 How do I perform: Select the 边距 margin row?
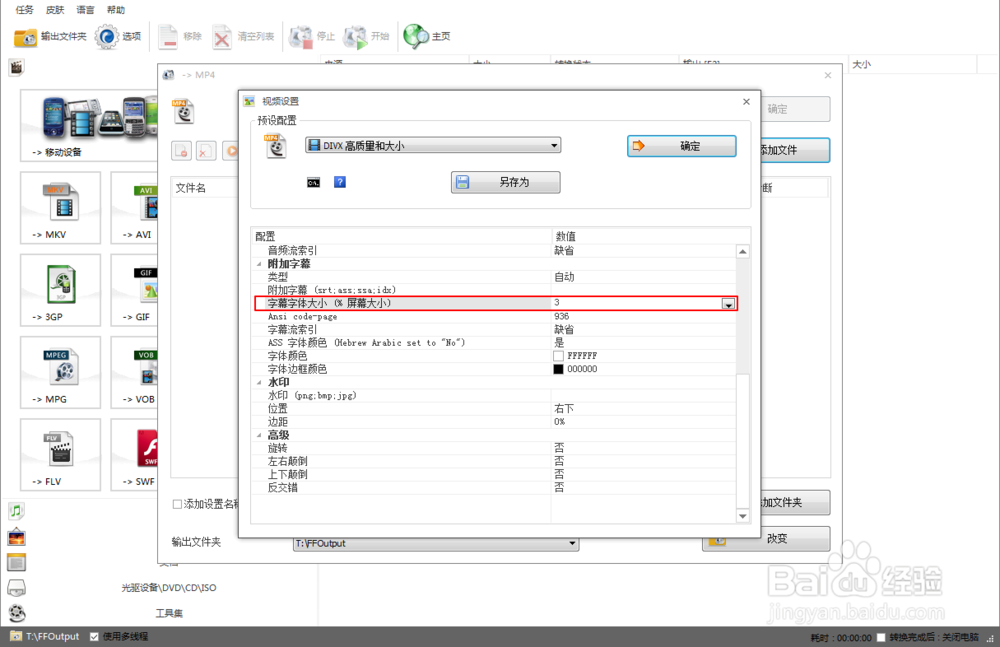point(494,422)
